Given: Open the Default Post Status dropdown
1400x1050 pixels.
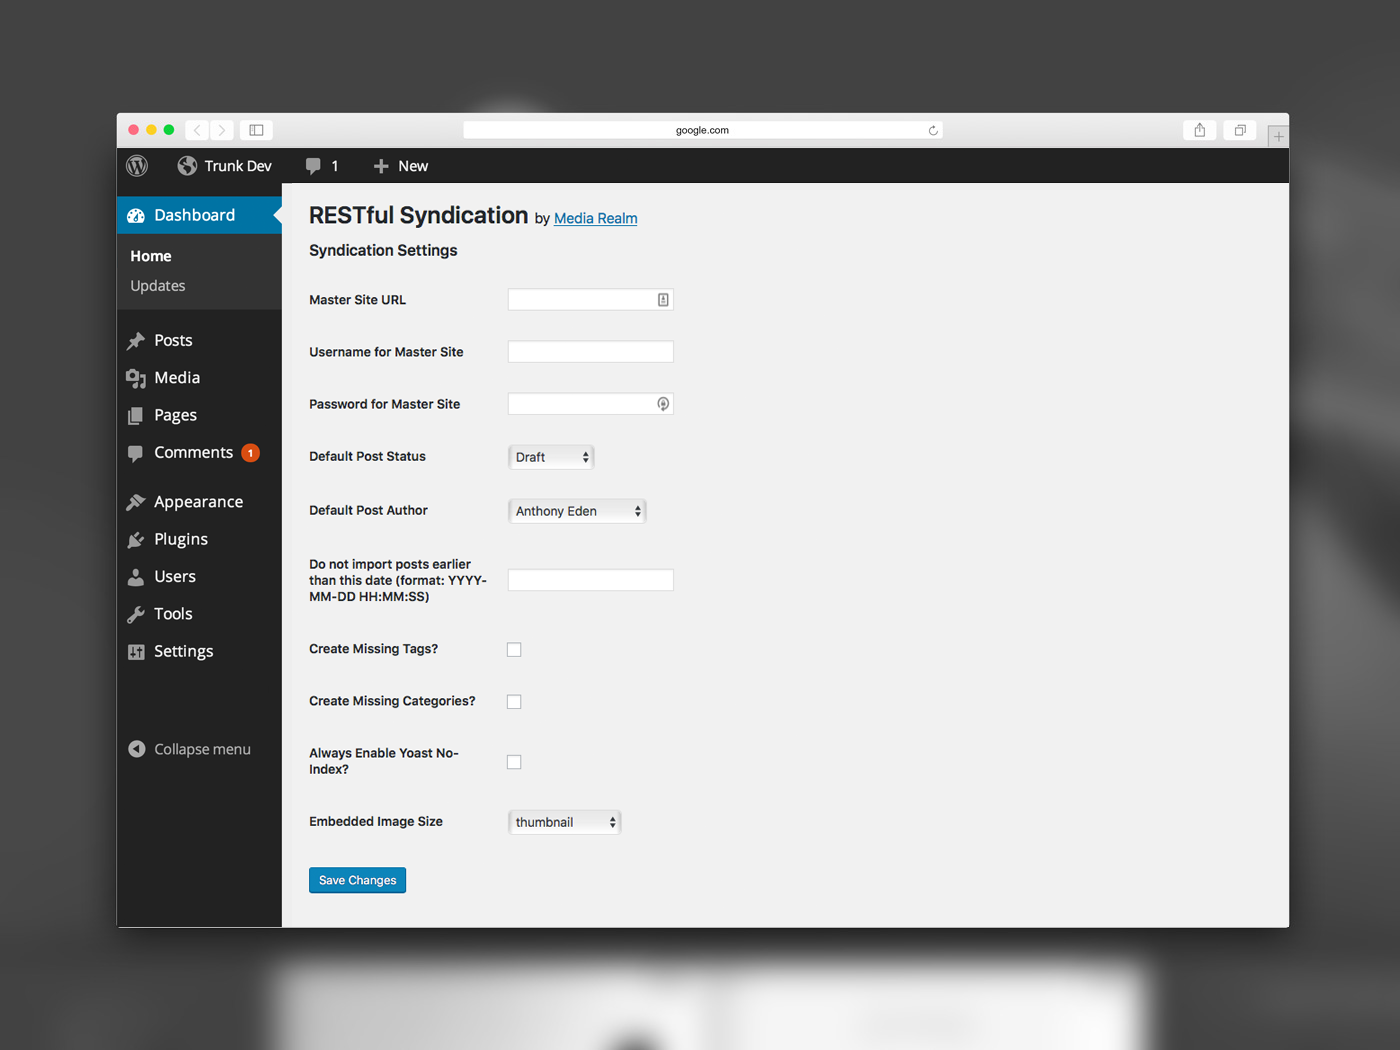Looking at the screenshot, I should pyautogui.click(x=551, y=457).
